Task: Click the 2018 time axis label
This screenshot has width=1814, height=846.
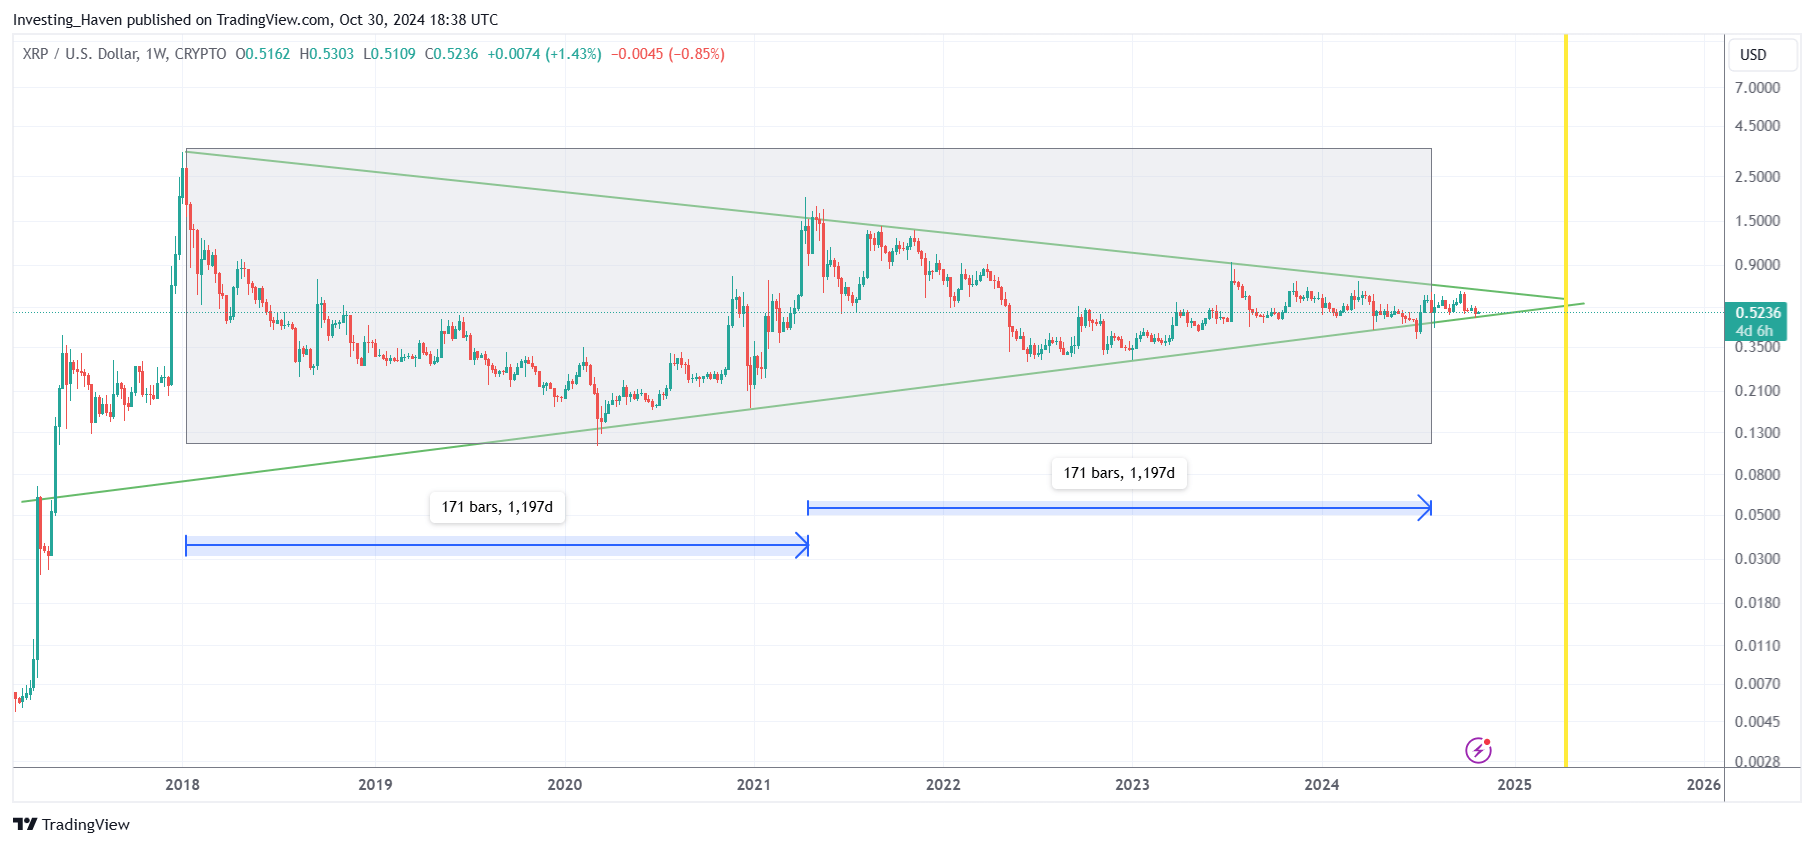Action: pos(182,785)
